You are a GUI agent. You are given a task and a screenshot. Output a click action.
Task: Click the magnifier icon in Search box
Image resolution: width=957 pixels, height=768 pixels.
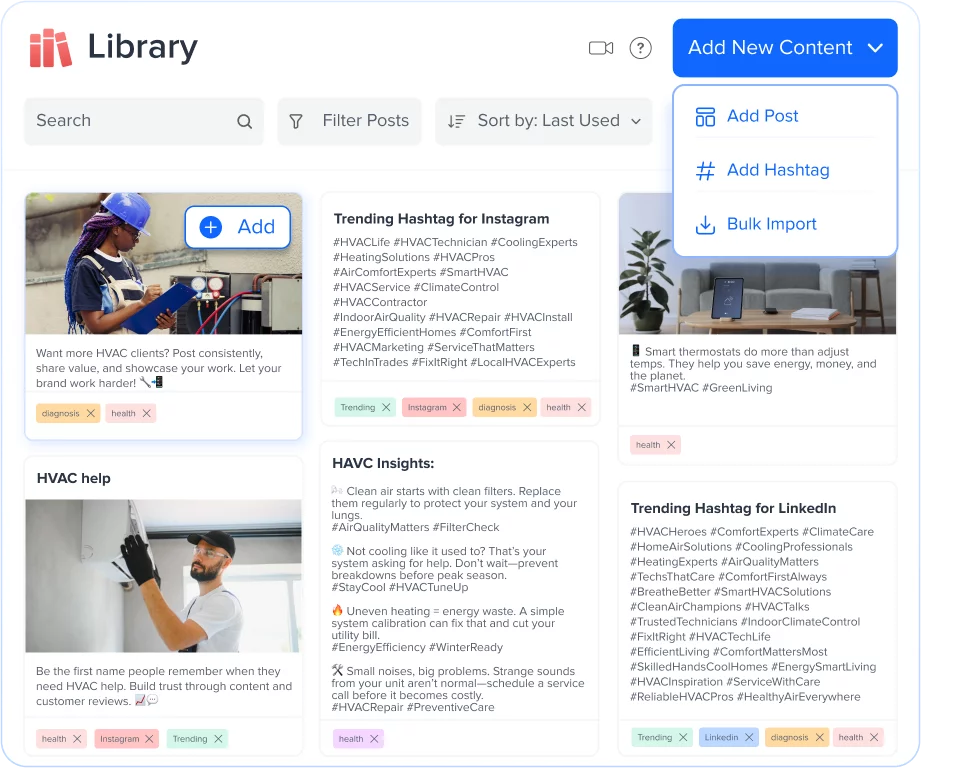point(244,121)
